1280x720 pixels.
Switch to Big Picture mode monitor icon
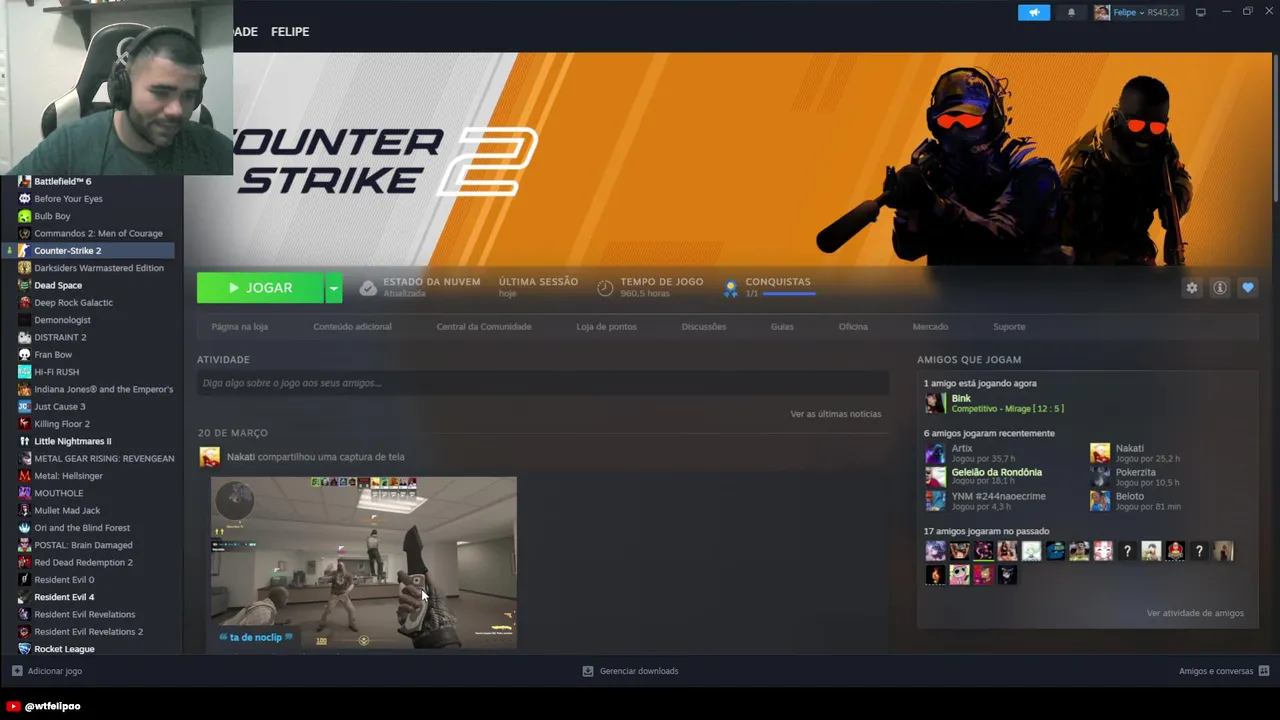pos(1201,12)
